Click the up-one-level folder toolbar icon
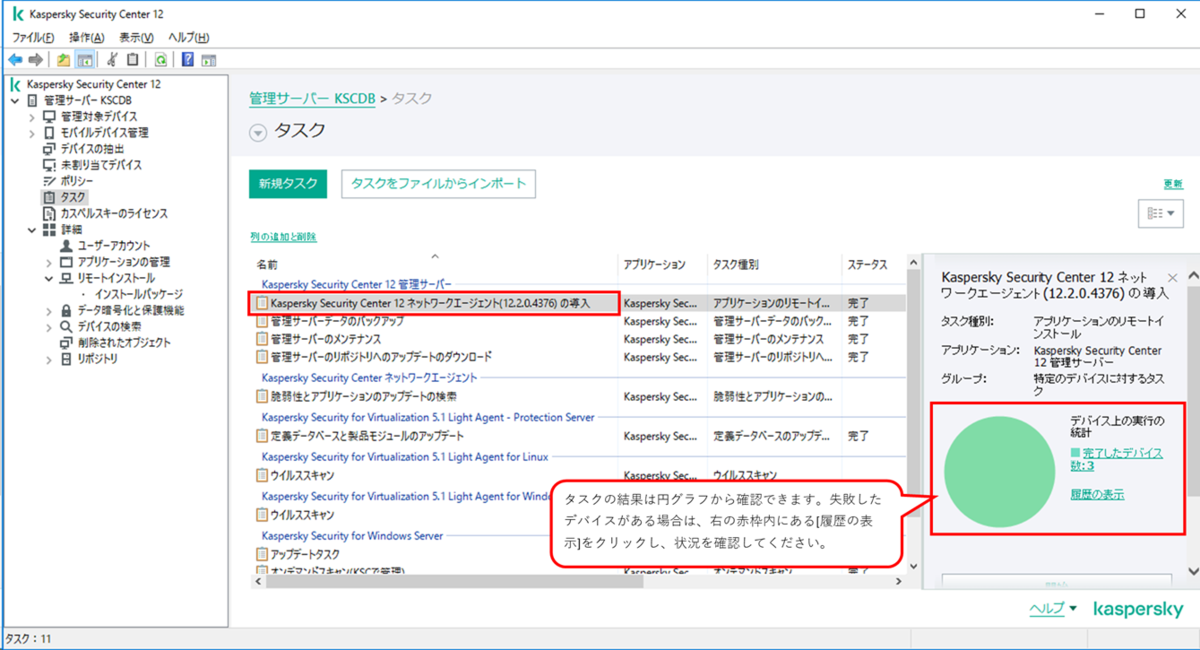1200x650 pixels. [63, 59]
